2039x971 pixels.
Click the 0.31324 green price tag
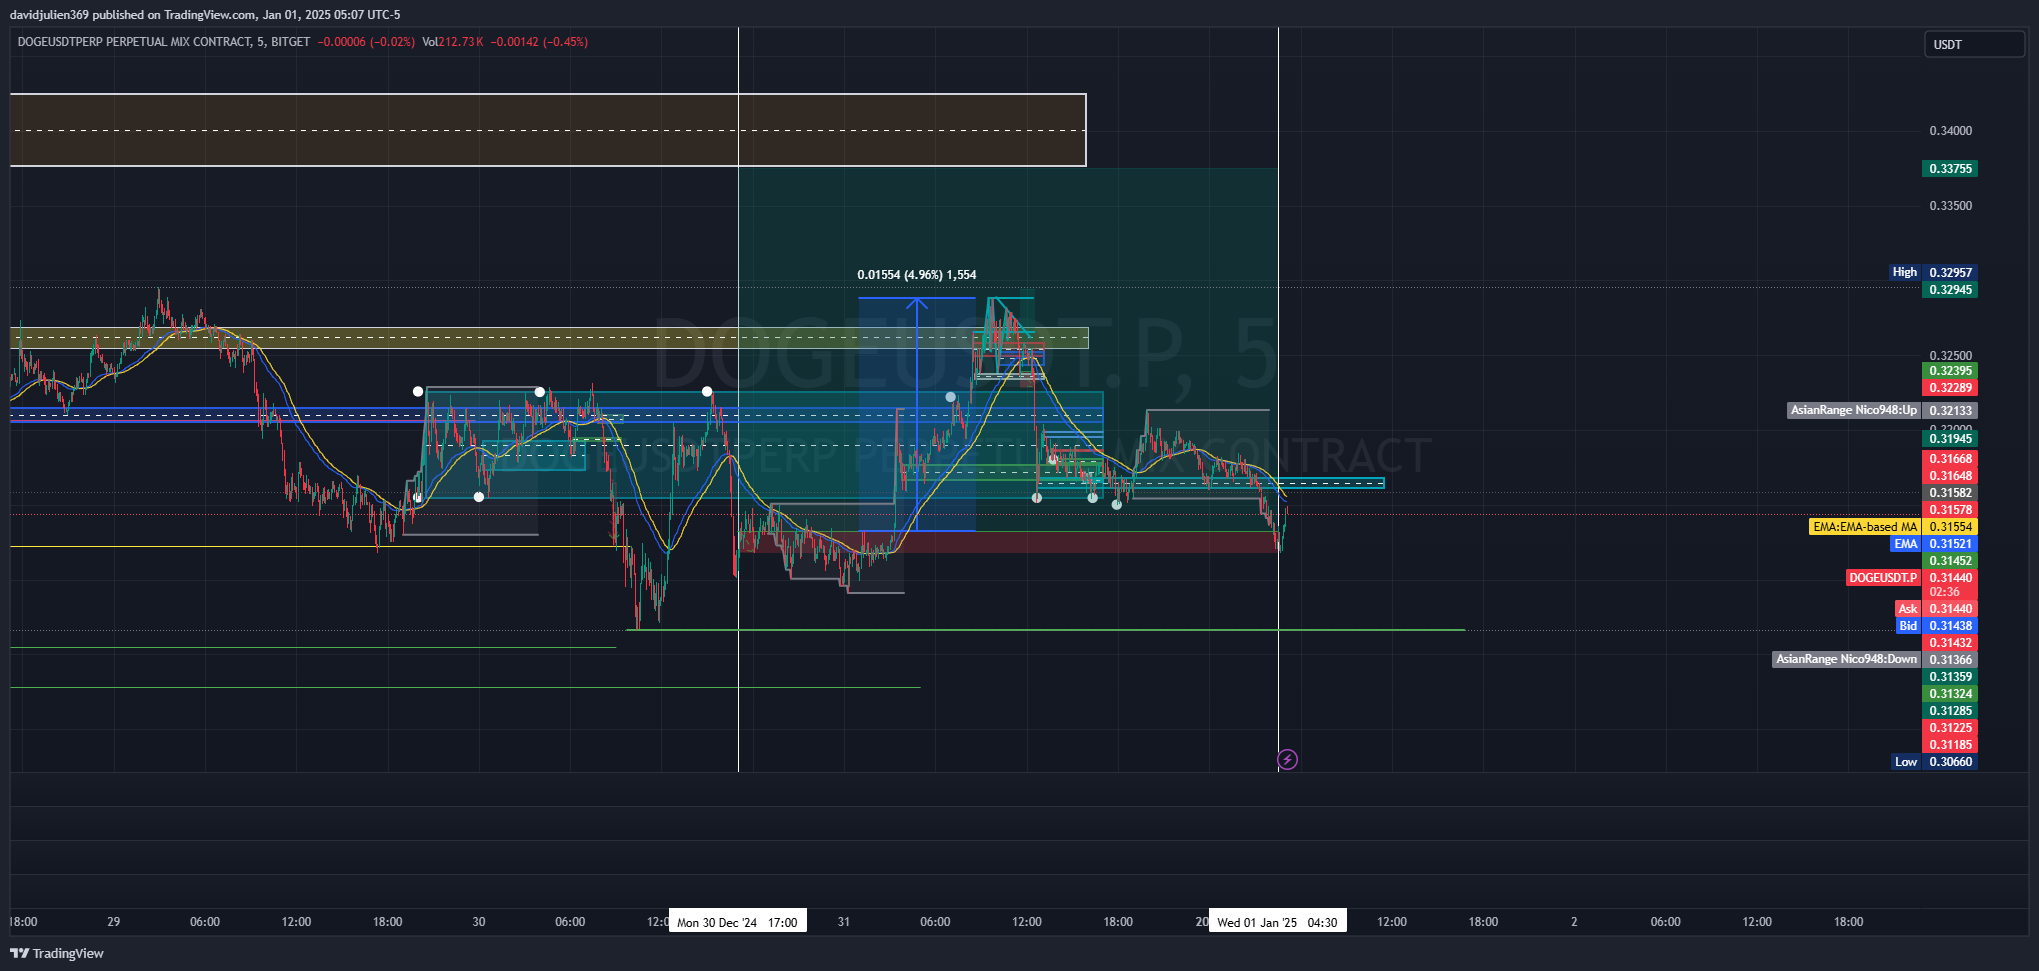coord(1950,694)
